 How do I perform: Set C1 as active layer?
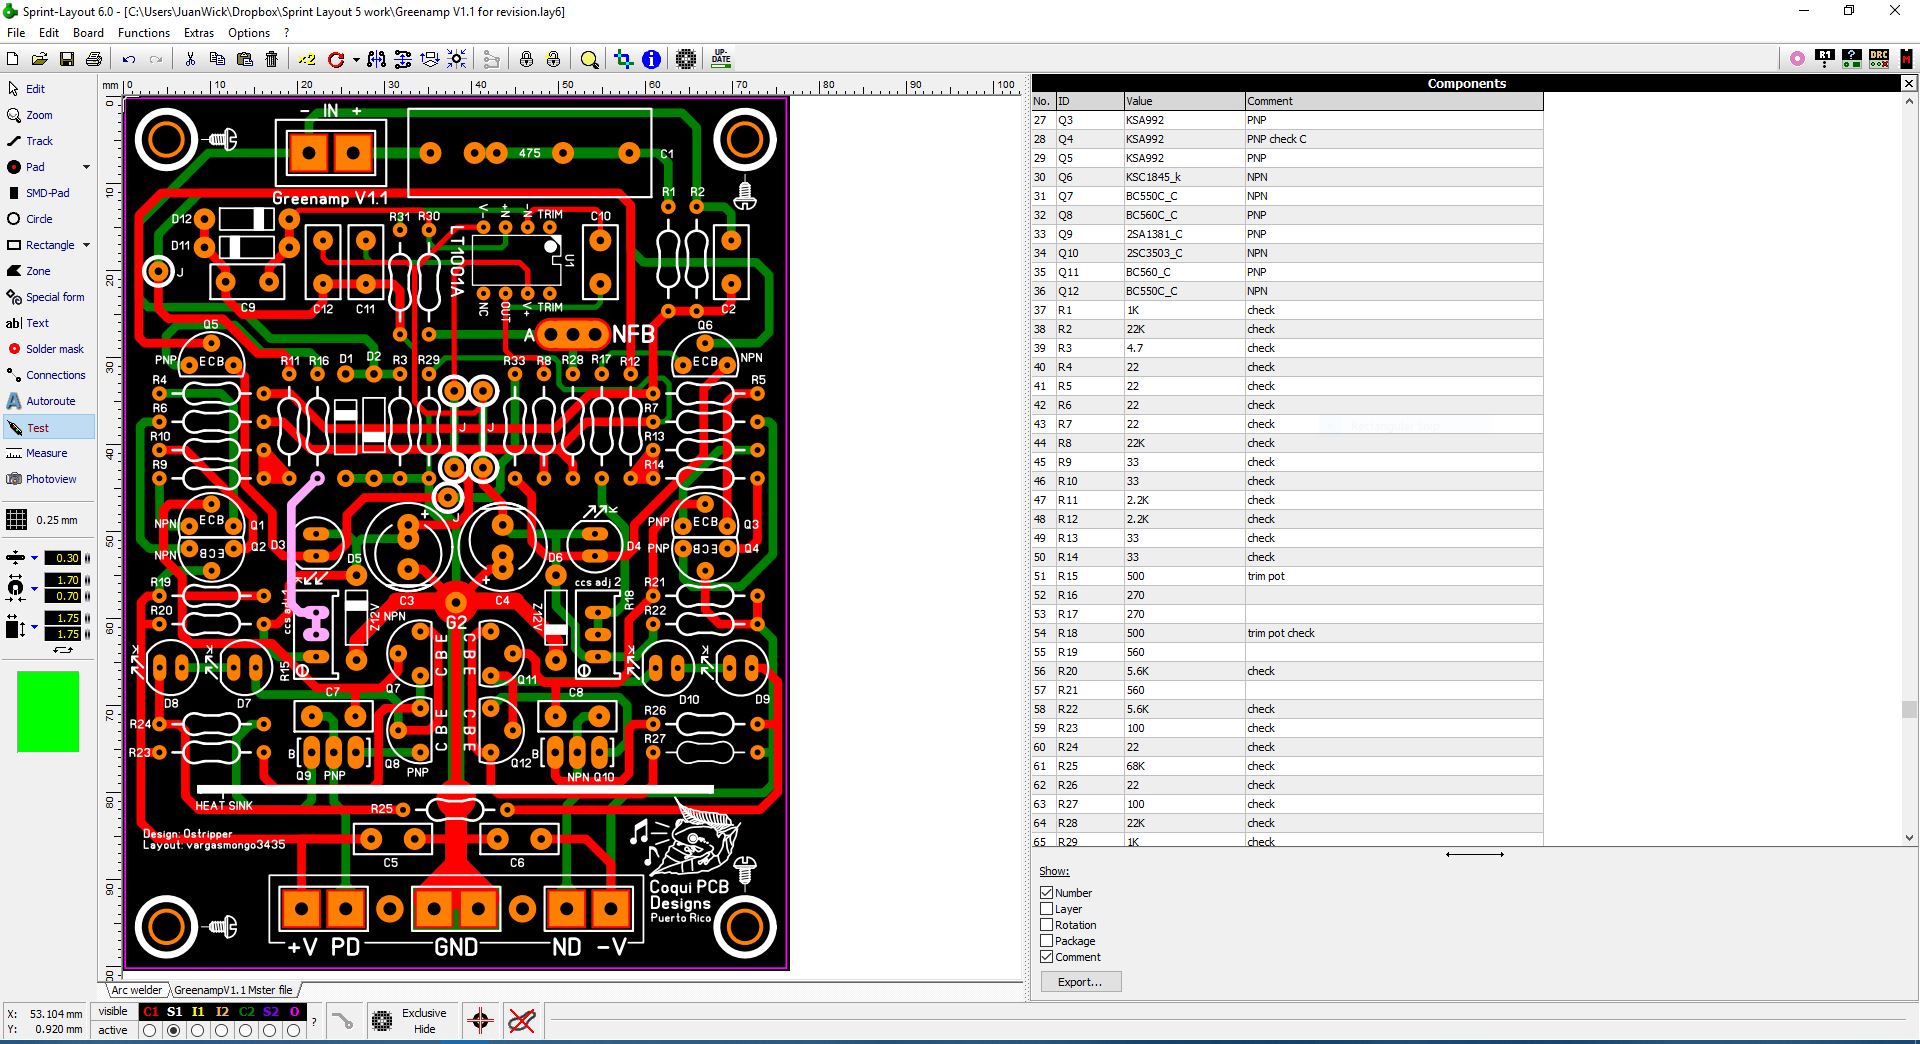pos(150,1030)
